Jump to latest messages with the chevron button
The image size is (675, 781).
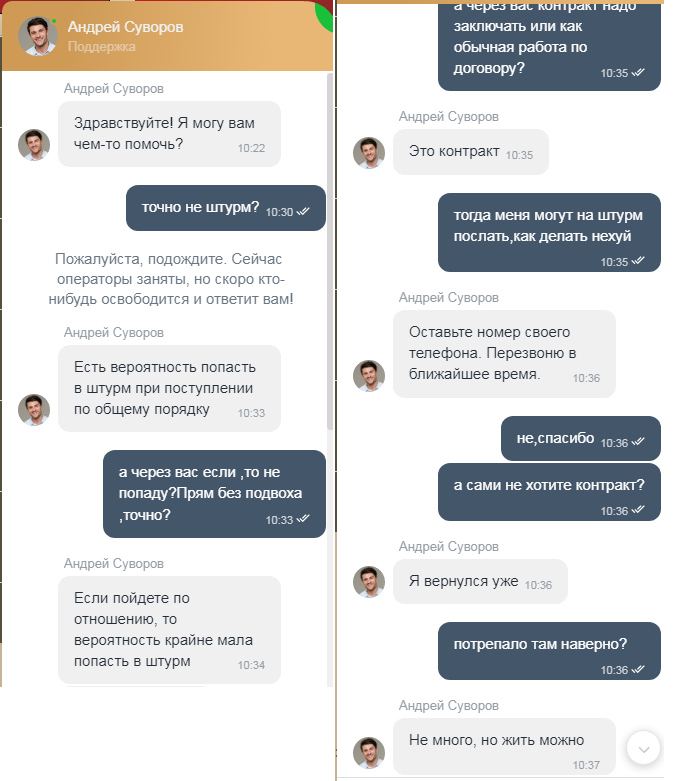(643, 747)
